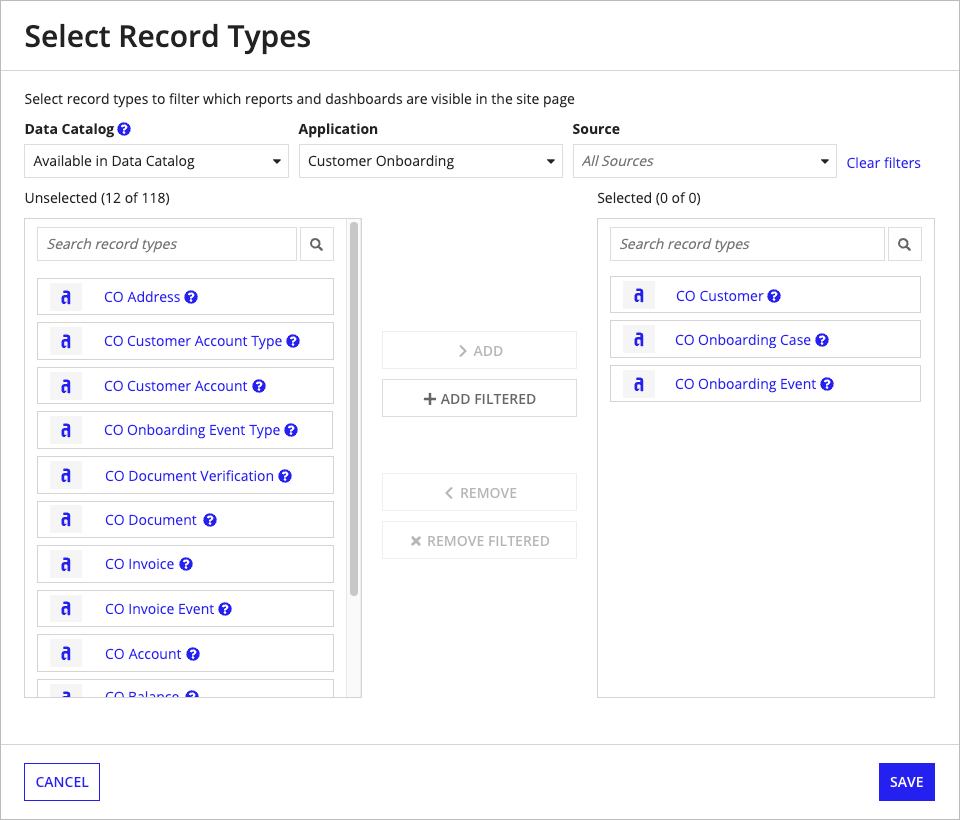
Task: Click record type icon for CO Onboarding Case
Action: pyautogui.click(x=639, y=339)
